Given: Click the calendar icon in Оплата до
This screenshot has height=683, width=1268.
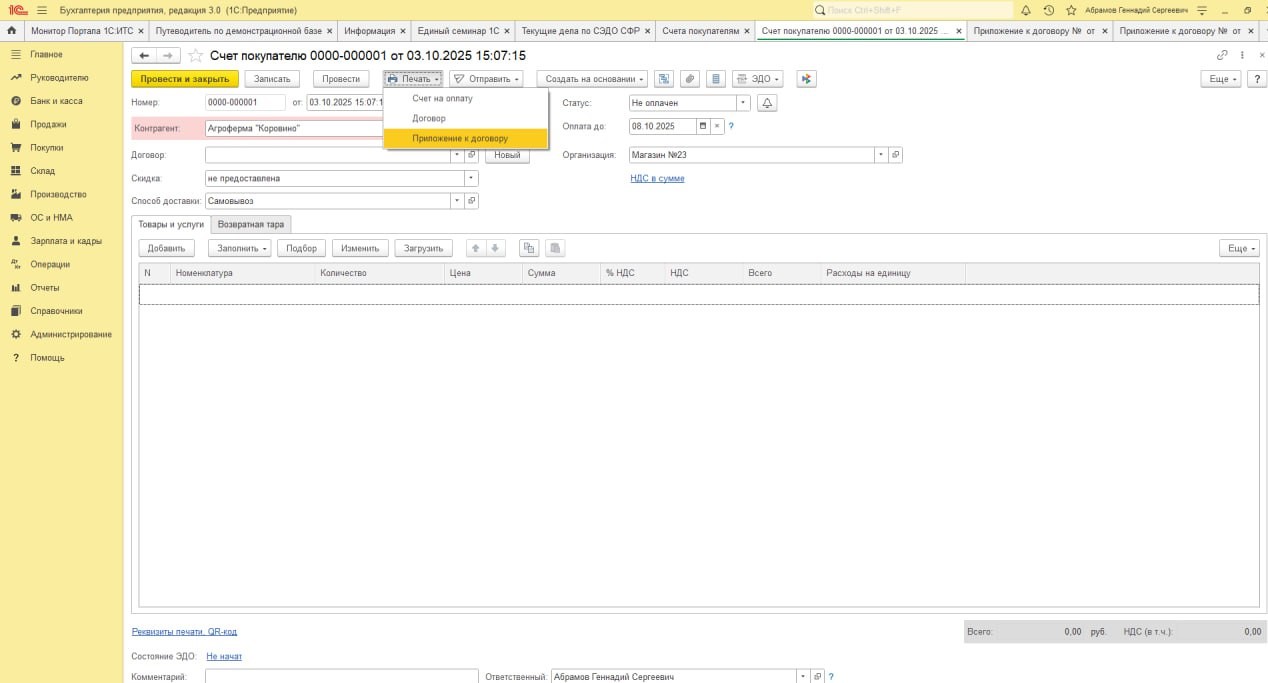Looking at the screenshot, I should pos(703,126).
